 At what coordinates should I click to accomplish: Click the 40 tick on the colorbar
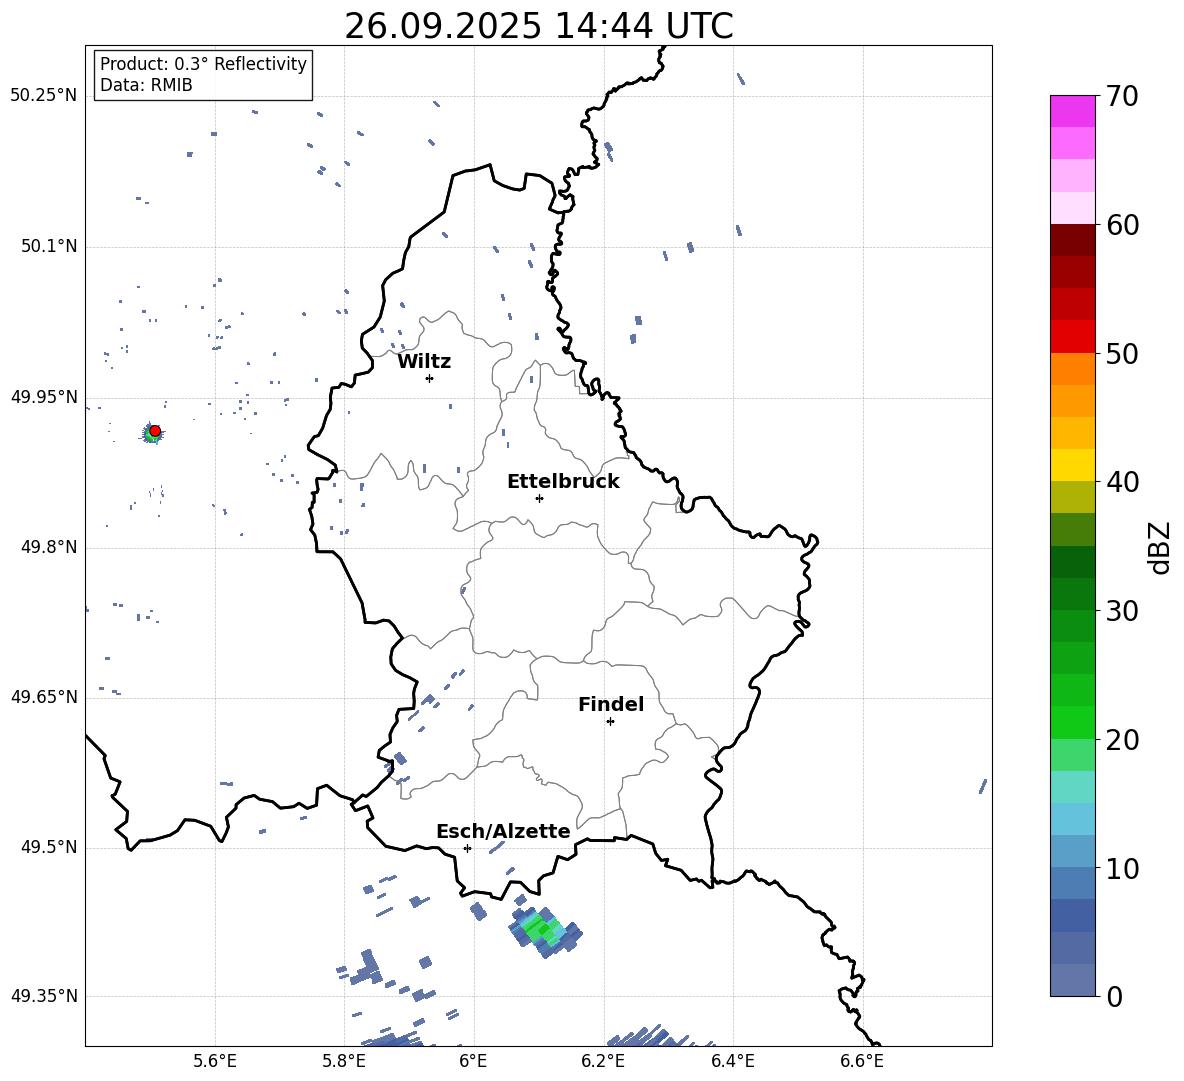coord(1122,482)
